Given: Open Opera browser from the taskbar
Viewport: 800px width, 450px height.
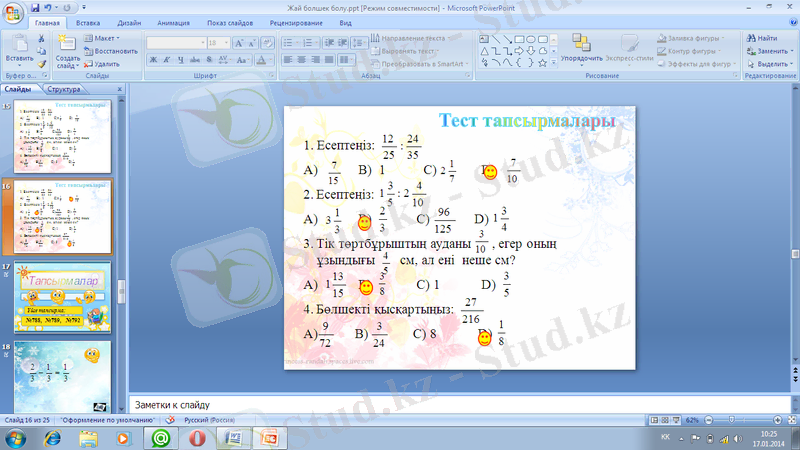Looking at the screenshot, I should click(x=198, y=438).
